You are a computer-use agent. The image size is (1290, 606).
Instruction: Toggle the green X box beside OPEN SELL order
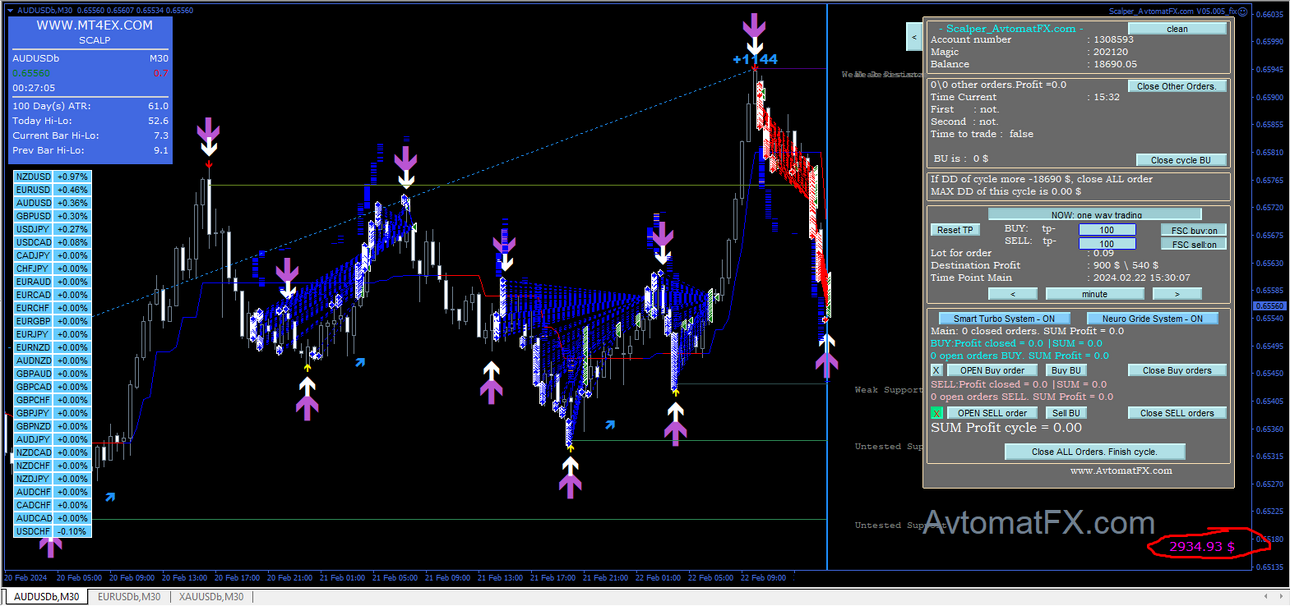pyautogui.click(x=937, y=413)
